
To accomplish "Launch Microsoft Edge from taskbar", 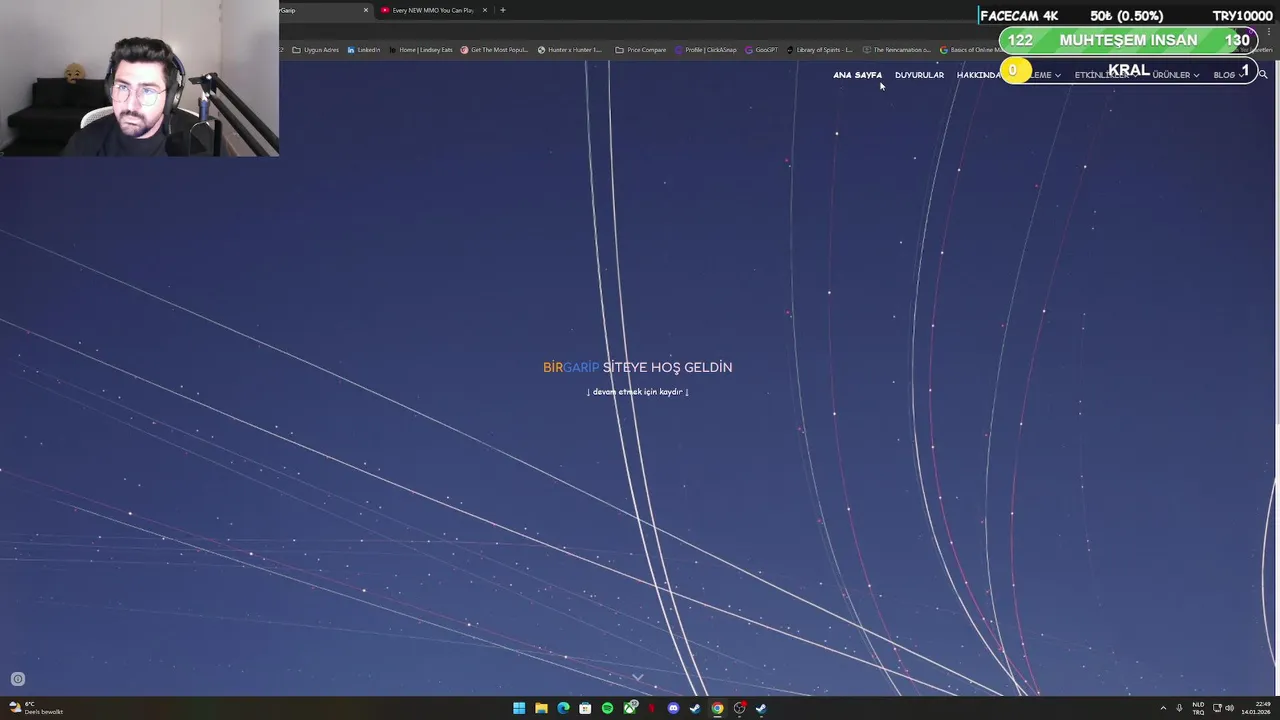I will click(563, 708).
